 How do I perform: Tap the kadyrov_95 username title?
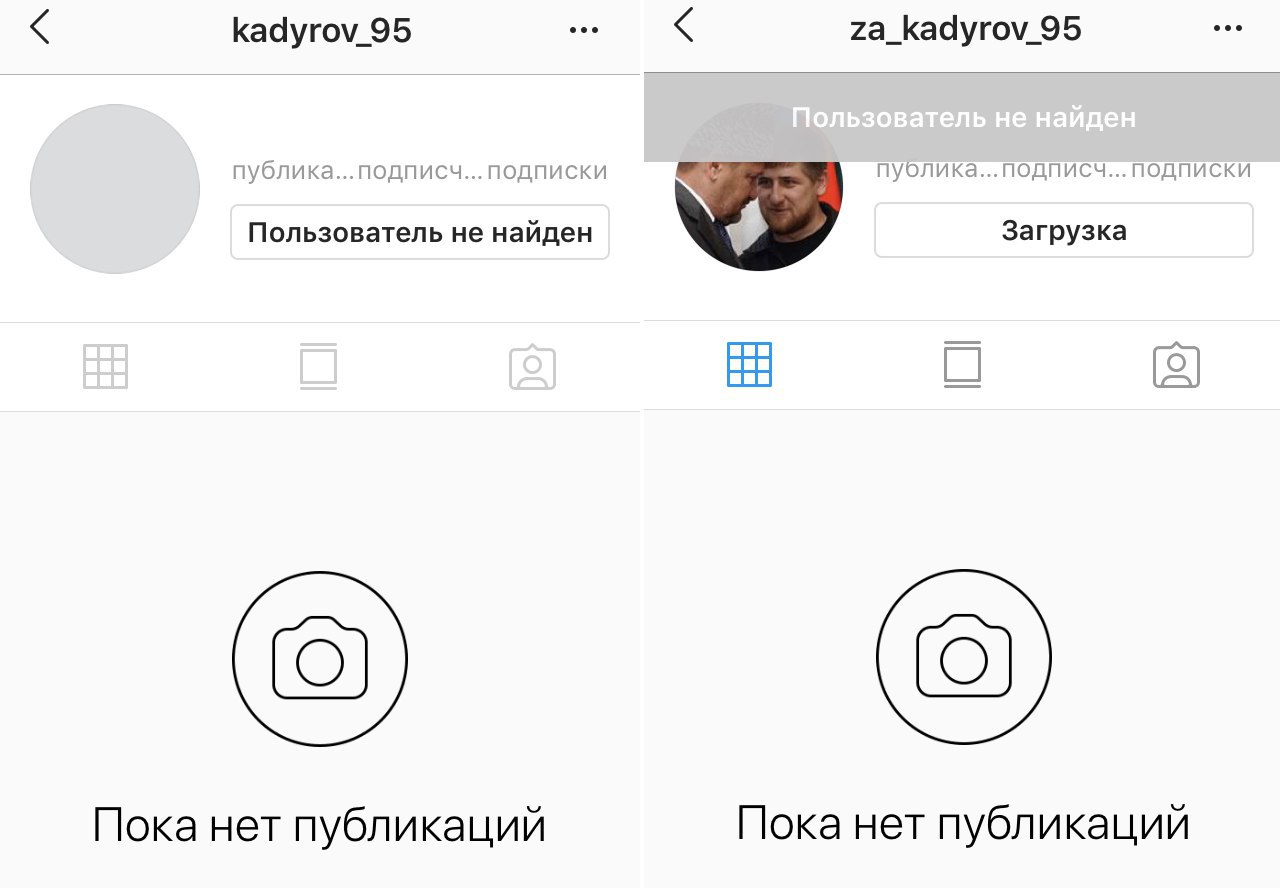pyautogui.click(x=321, y=31)
